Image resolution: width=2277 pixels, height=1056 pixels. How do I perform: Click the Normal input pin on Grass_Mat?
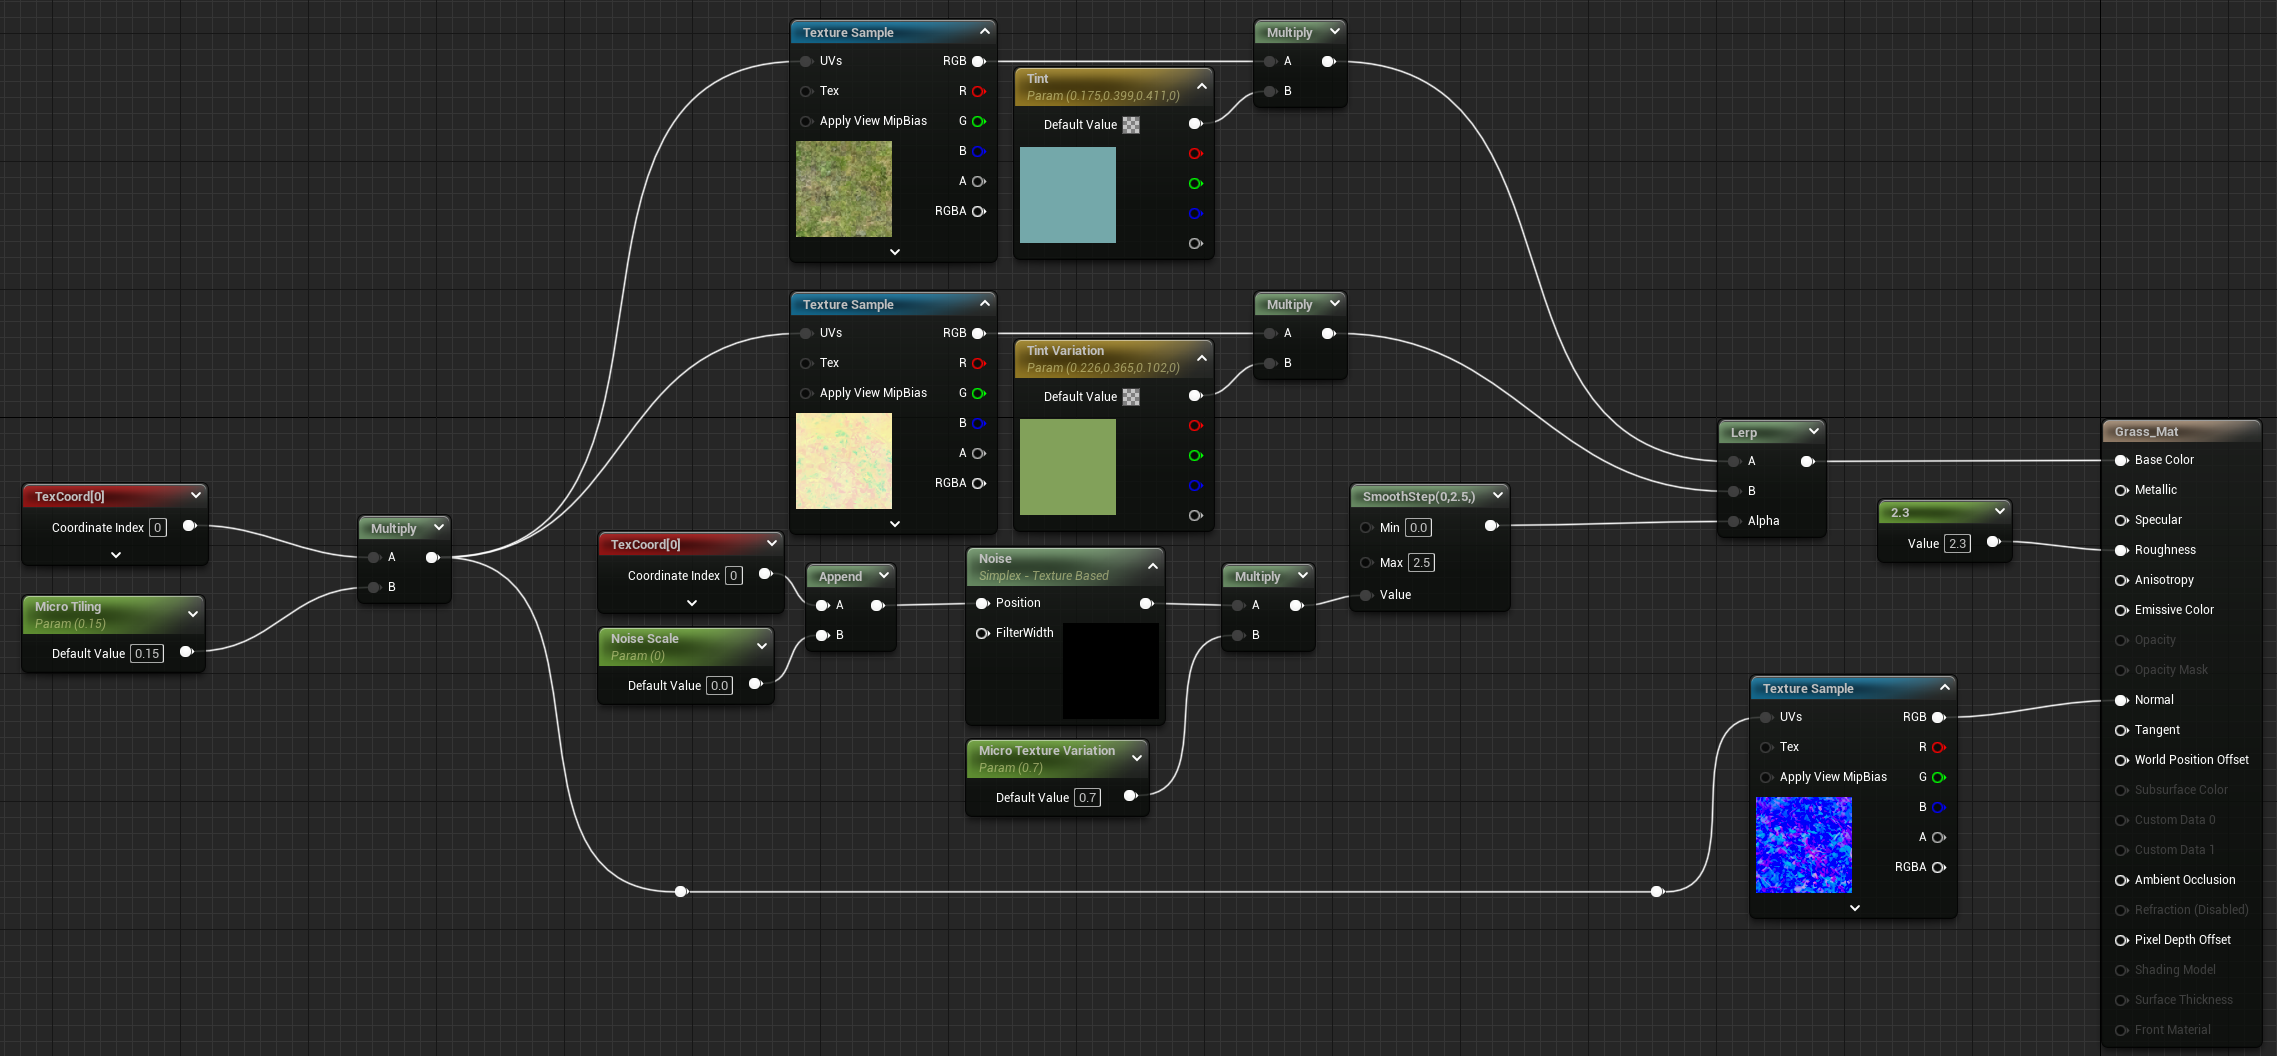(x=2121, y=700)
